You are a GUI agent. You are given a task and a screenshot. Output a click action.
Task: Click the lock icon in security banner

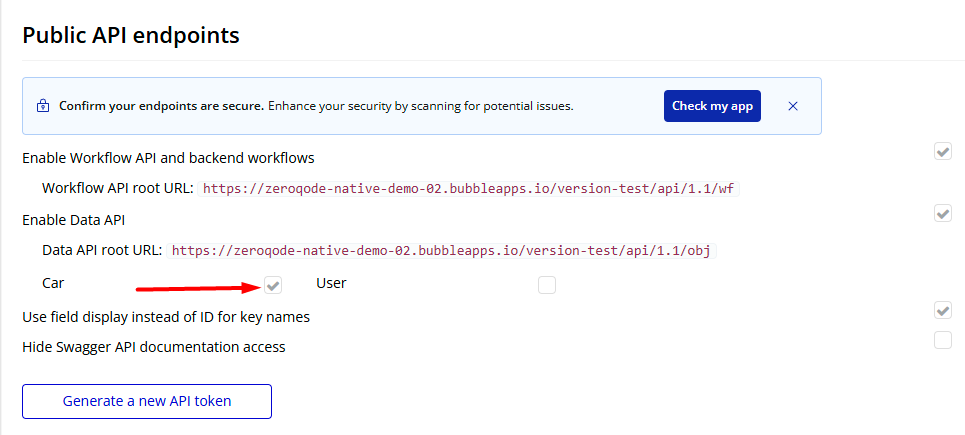(43, 106)
